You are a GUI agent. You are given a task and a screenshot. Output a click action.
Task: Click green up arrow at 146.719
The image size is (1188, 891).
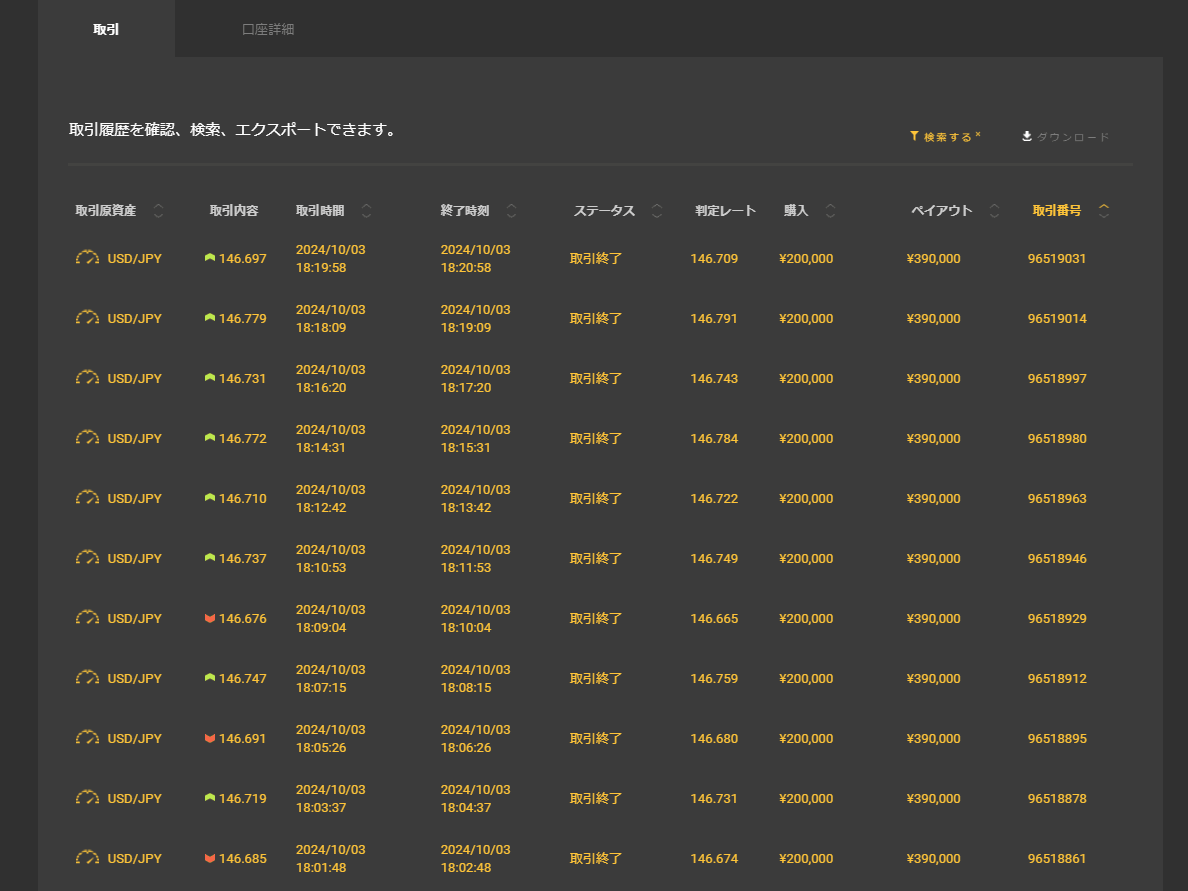point(210,798)
